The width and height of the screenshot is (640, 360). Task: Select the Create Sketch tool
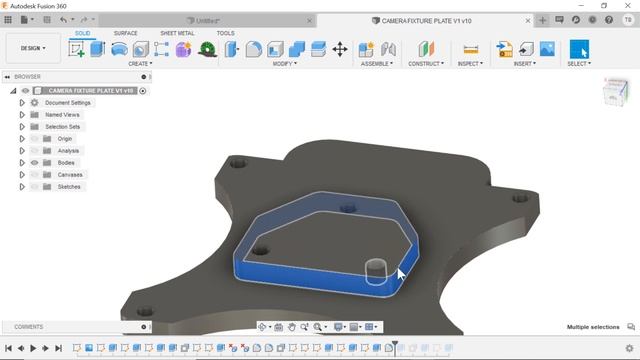[x=76, y=49]
